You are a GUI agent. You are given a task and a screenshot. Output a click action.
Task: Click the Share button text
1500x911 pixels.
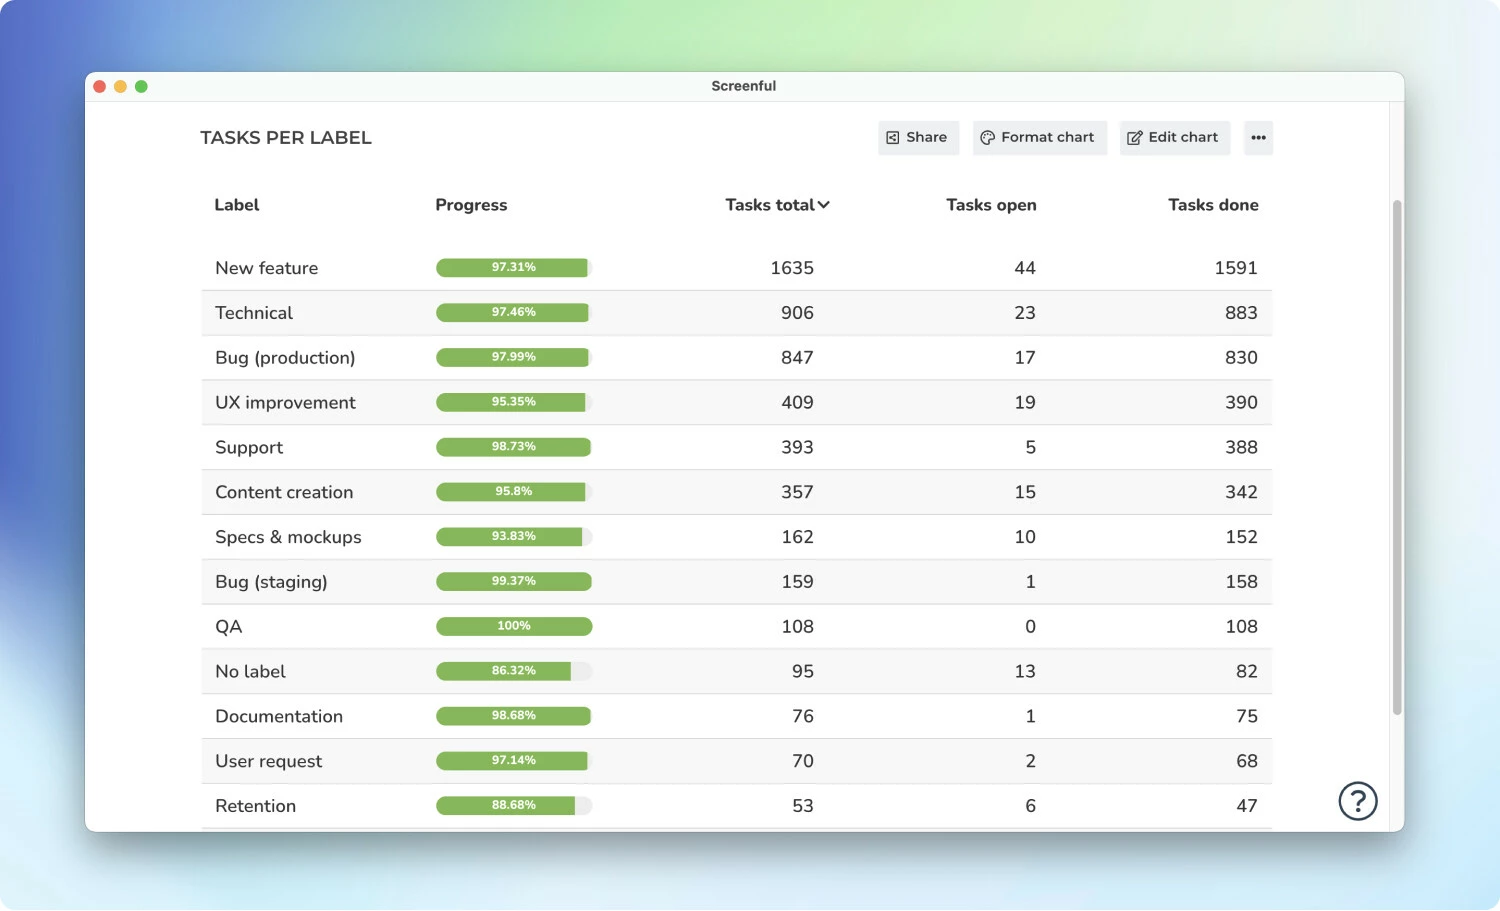926,137
